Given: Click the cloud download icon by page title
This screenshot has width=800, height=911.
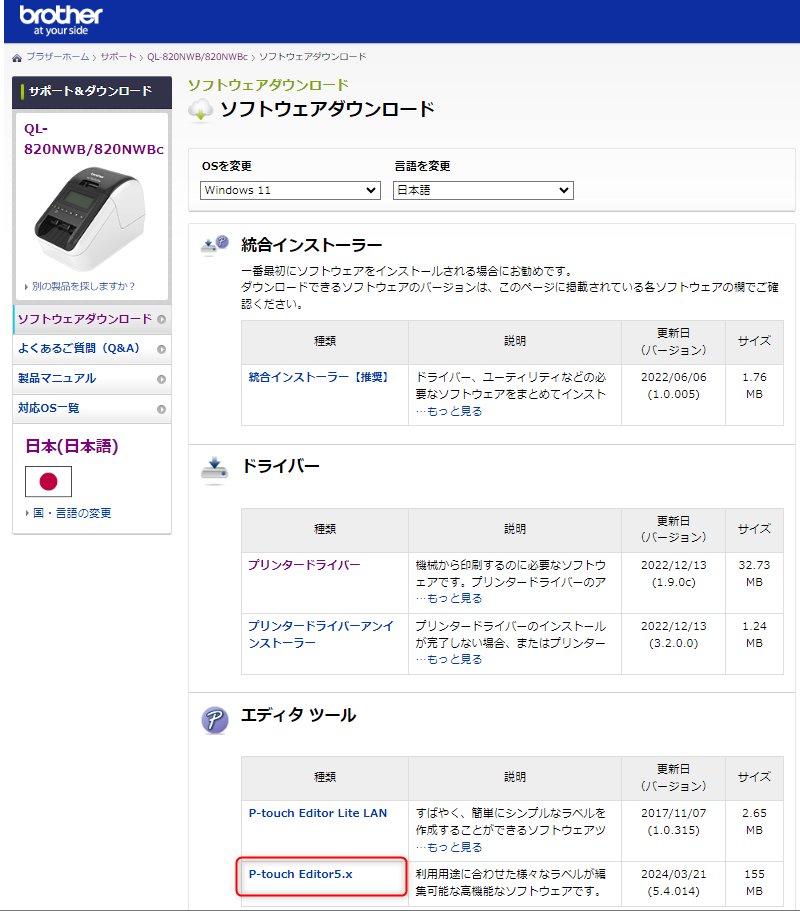Looking at the screenshot, I should pyautogui.click(x=201, y=110).
